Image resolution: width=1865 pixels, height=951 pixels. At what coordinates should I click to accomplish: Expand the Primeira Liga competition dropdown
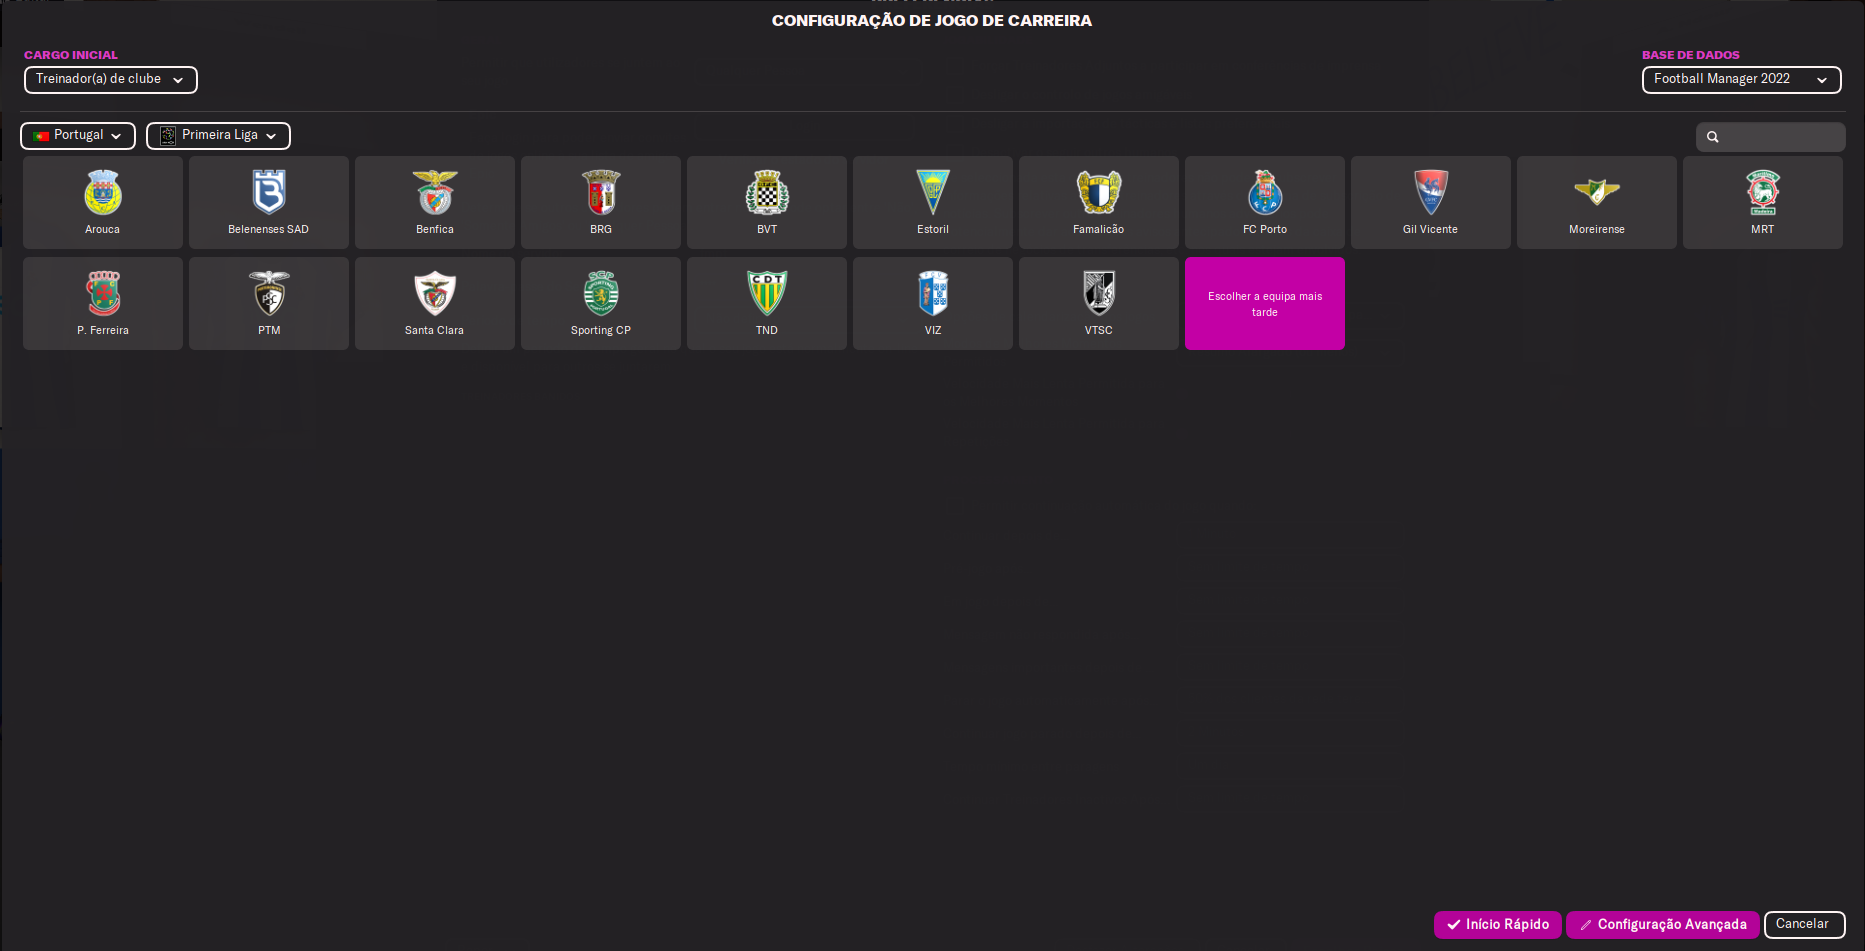(x=218, y=135)
